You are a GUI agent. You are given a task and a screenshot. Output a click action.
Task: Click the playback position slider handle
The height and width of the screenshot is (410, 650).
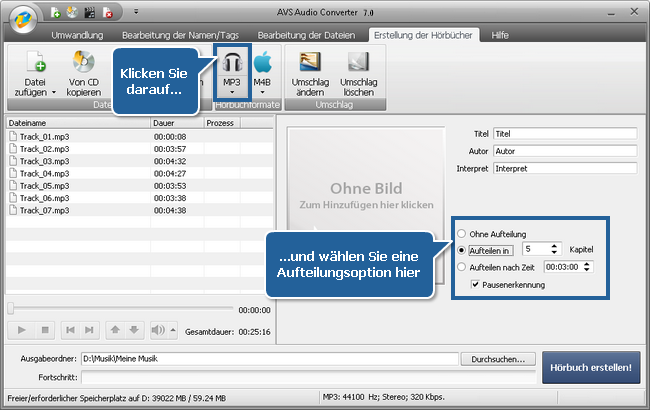[x=11, y=309]
